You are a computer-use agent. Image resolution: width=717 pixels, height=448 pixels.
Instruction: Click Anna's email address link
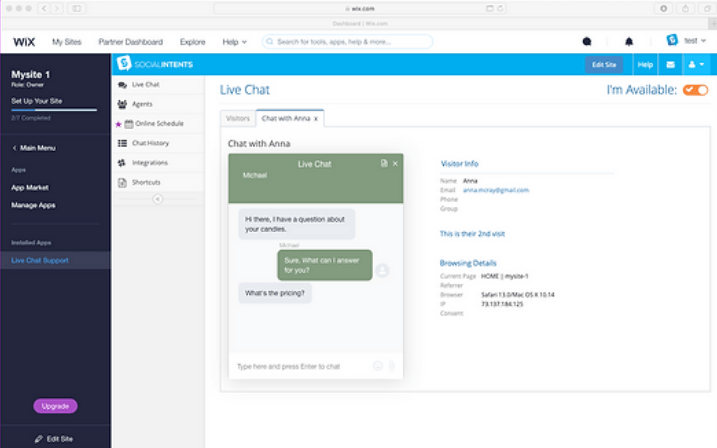pyautogui.click(x=496, y=190)
